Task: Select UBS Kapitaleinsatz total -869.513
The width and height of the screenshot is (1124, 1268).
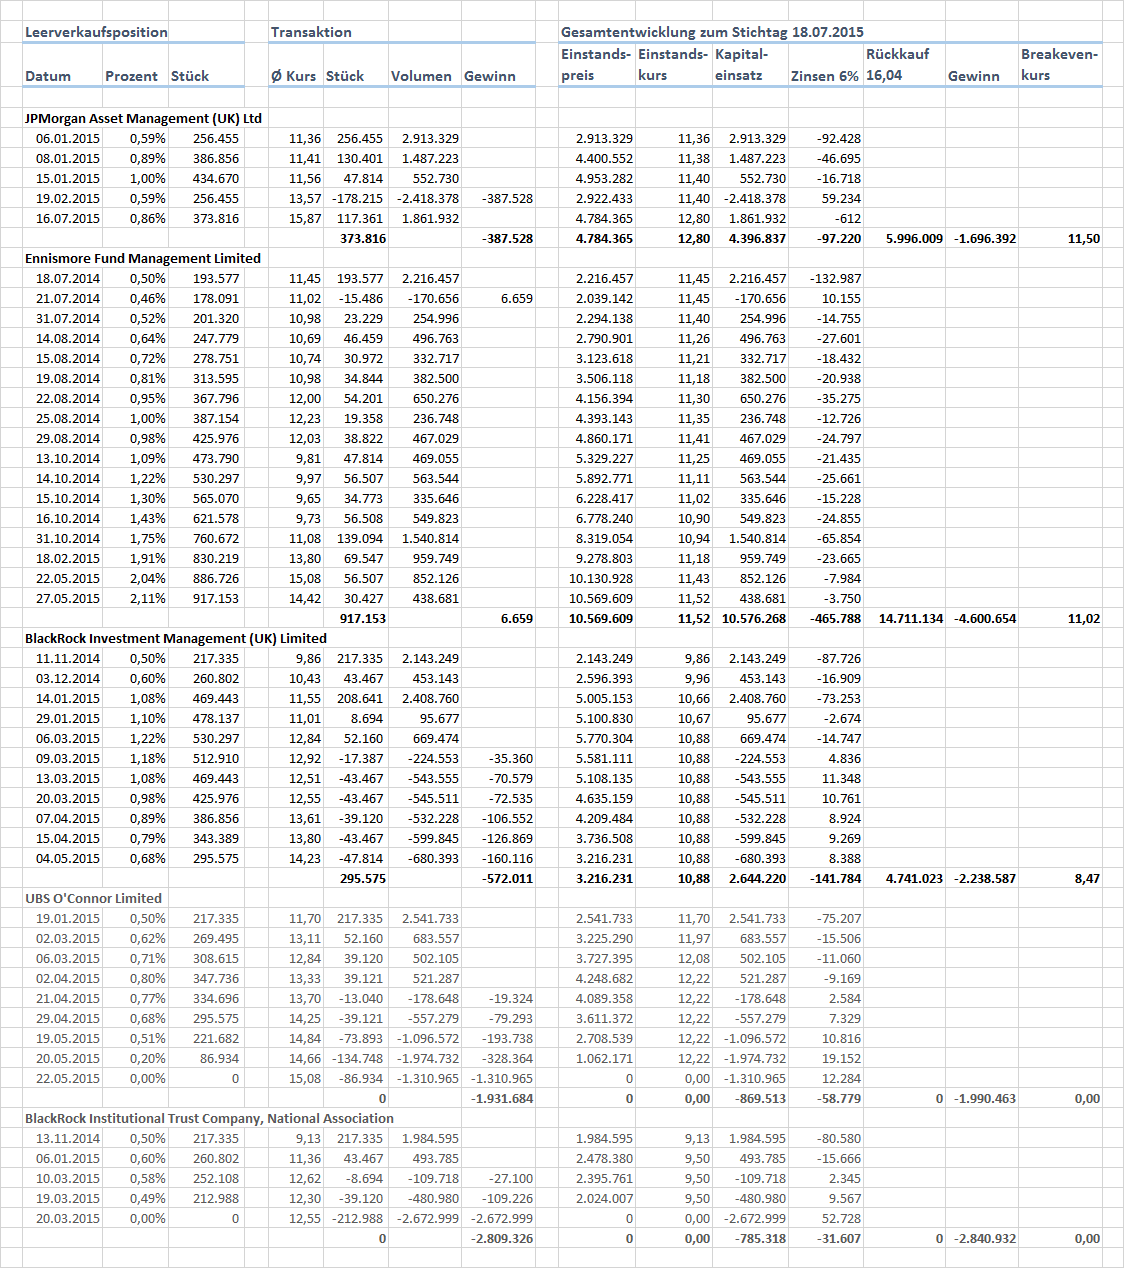Action: 760,1098
